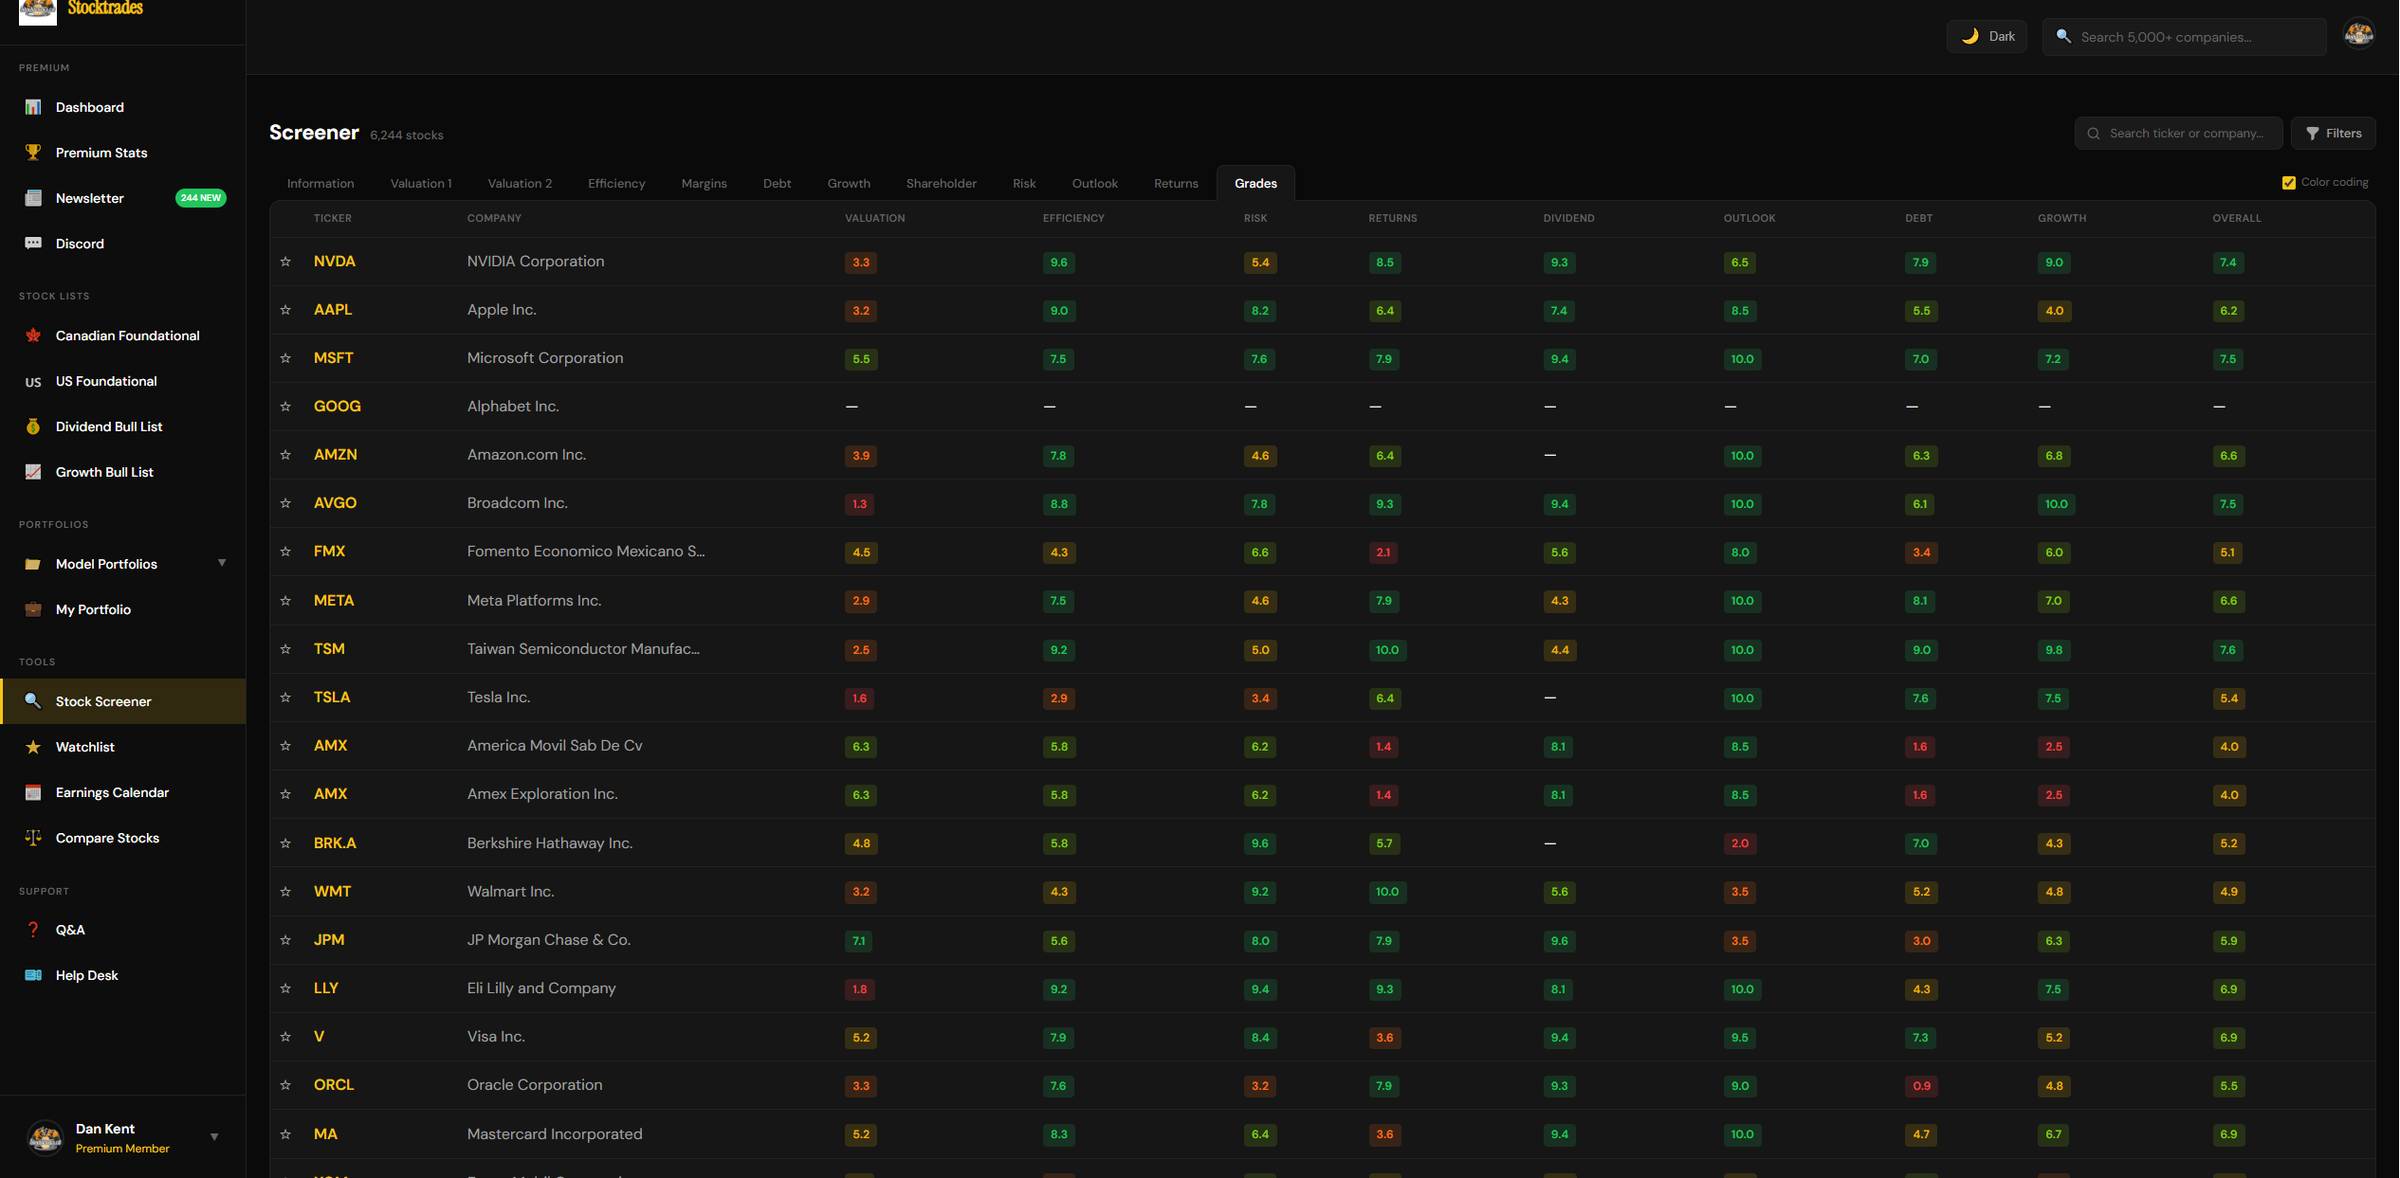This screenshot has width=2400, height=1178.
Task: Click MSFT's green 10.0 Outlook grade badge
Action: point(1741,359)
